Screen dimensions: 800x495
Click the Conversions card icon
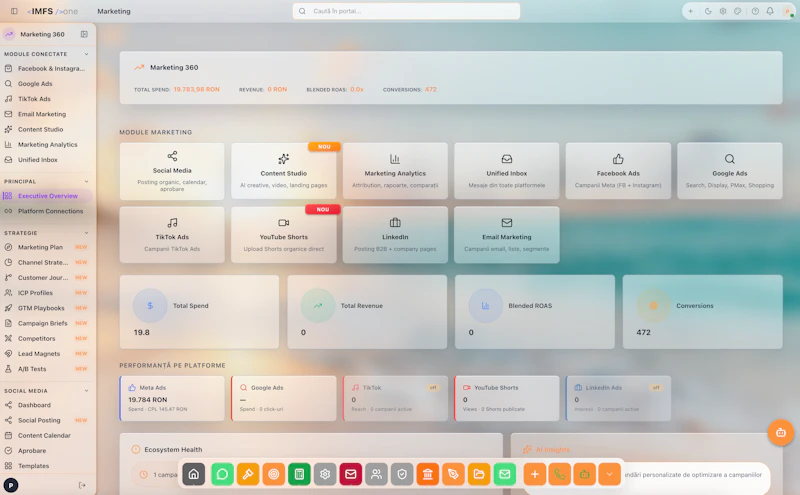(653, 306)
